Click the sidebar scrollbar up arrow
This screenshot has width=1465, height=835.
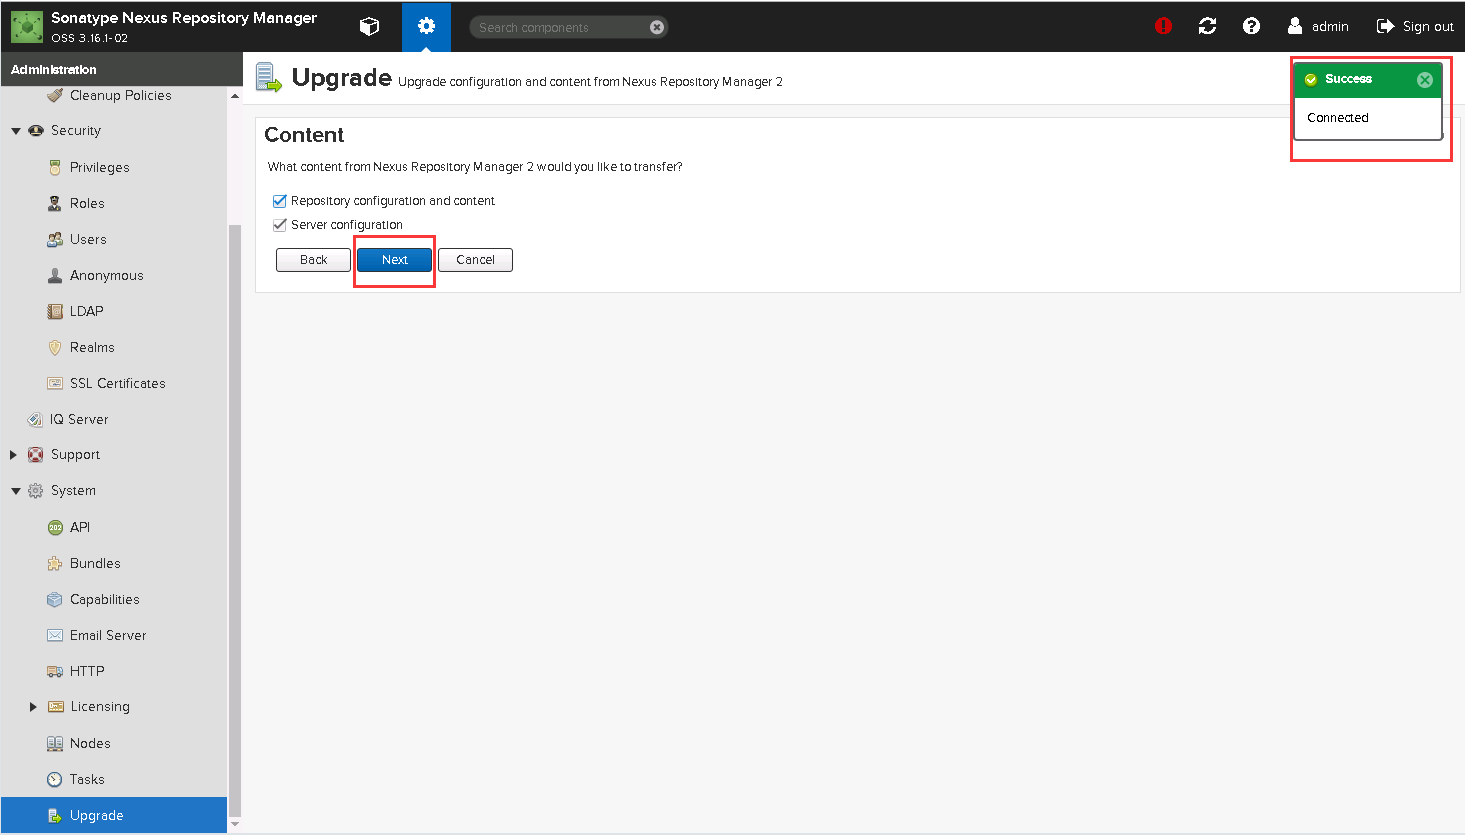pyautogui.click(x=235, y=96)
